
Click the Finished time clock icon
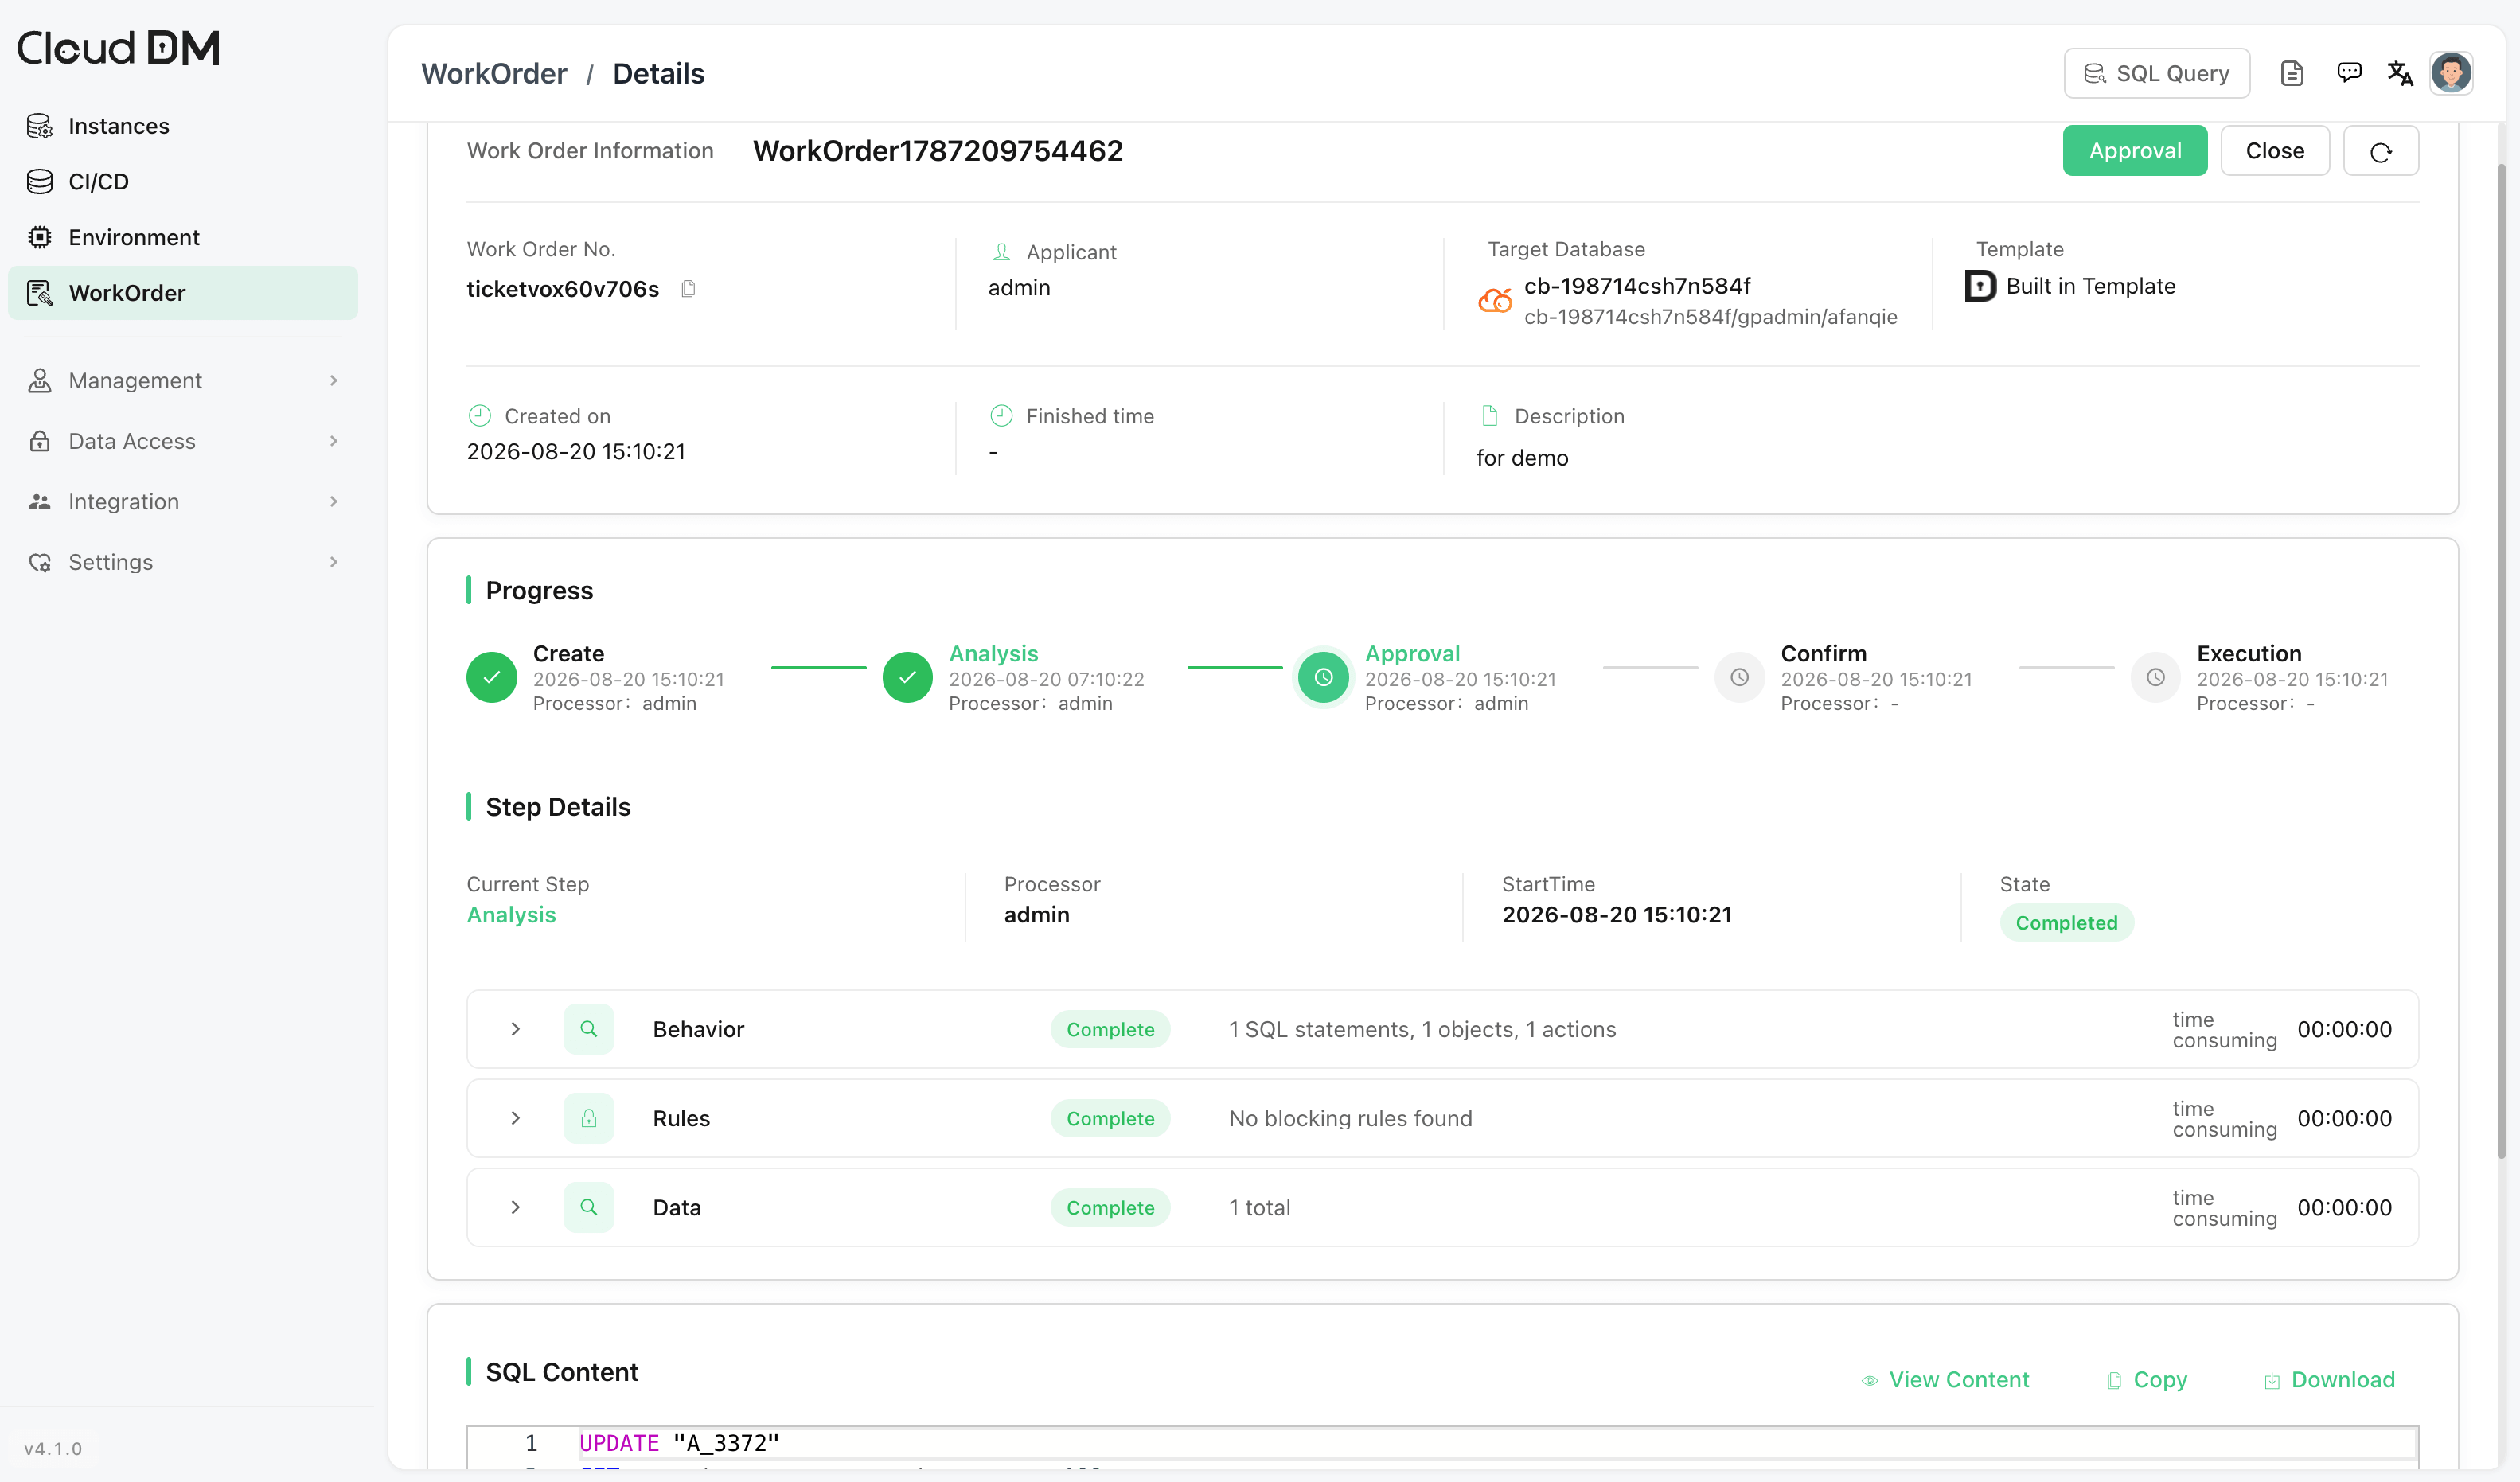coord(1001,415)
